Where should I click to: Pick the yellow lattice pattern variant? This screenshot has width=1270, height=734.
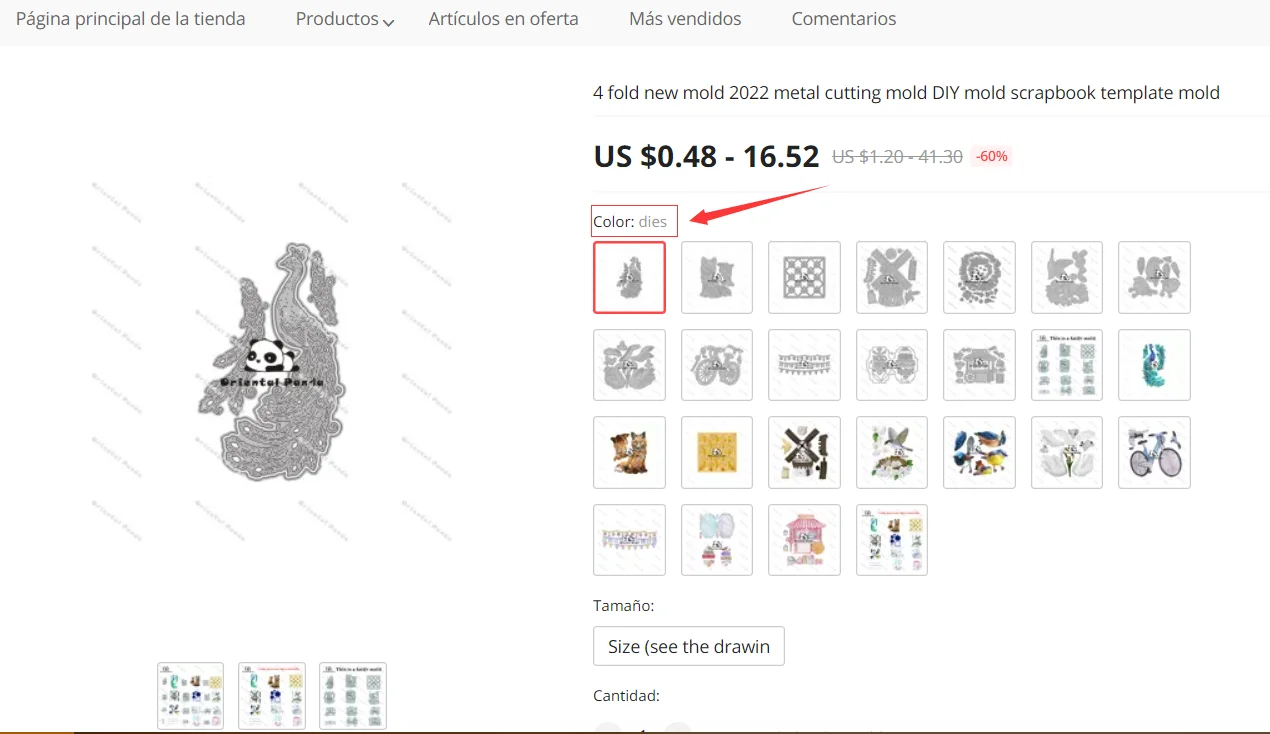click(717, 452)
